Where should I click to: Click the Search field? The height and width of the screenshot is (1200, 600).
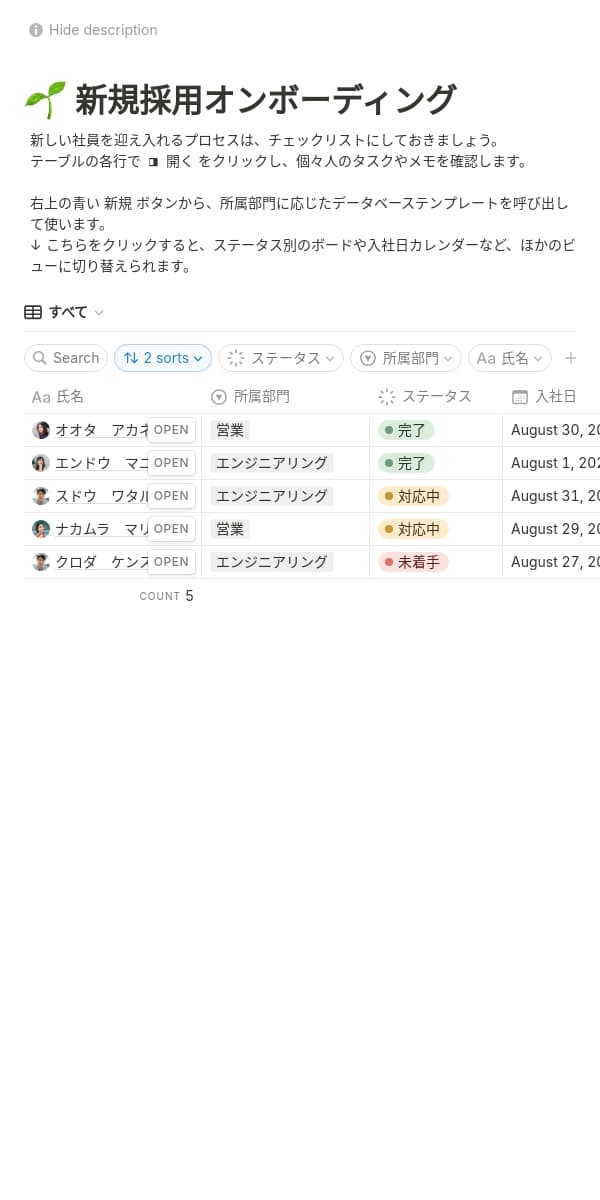(x=66, y=358)
